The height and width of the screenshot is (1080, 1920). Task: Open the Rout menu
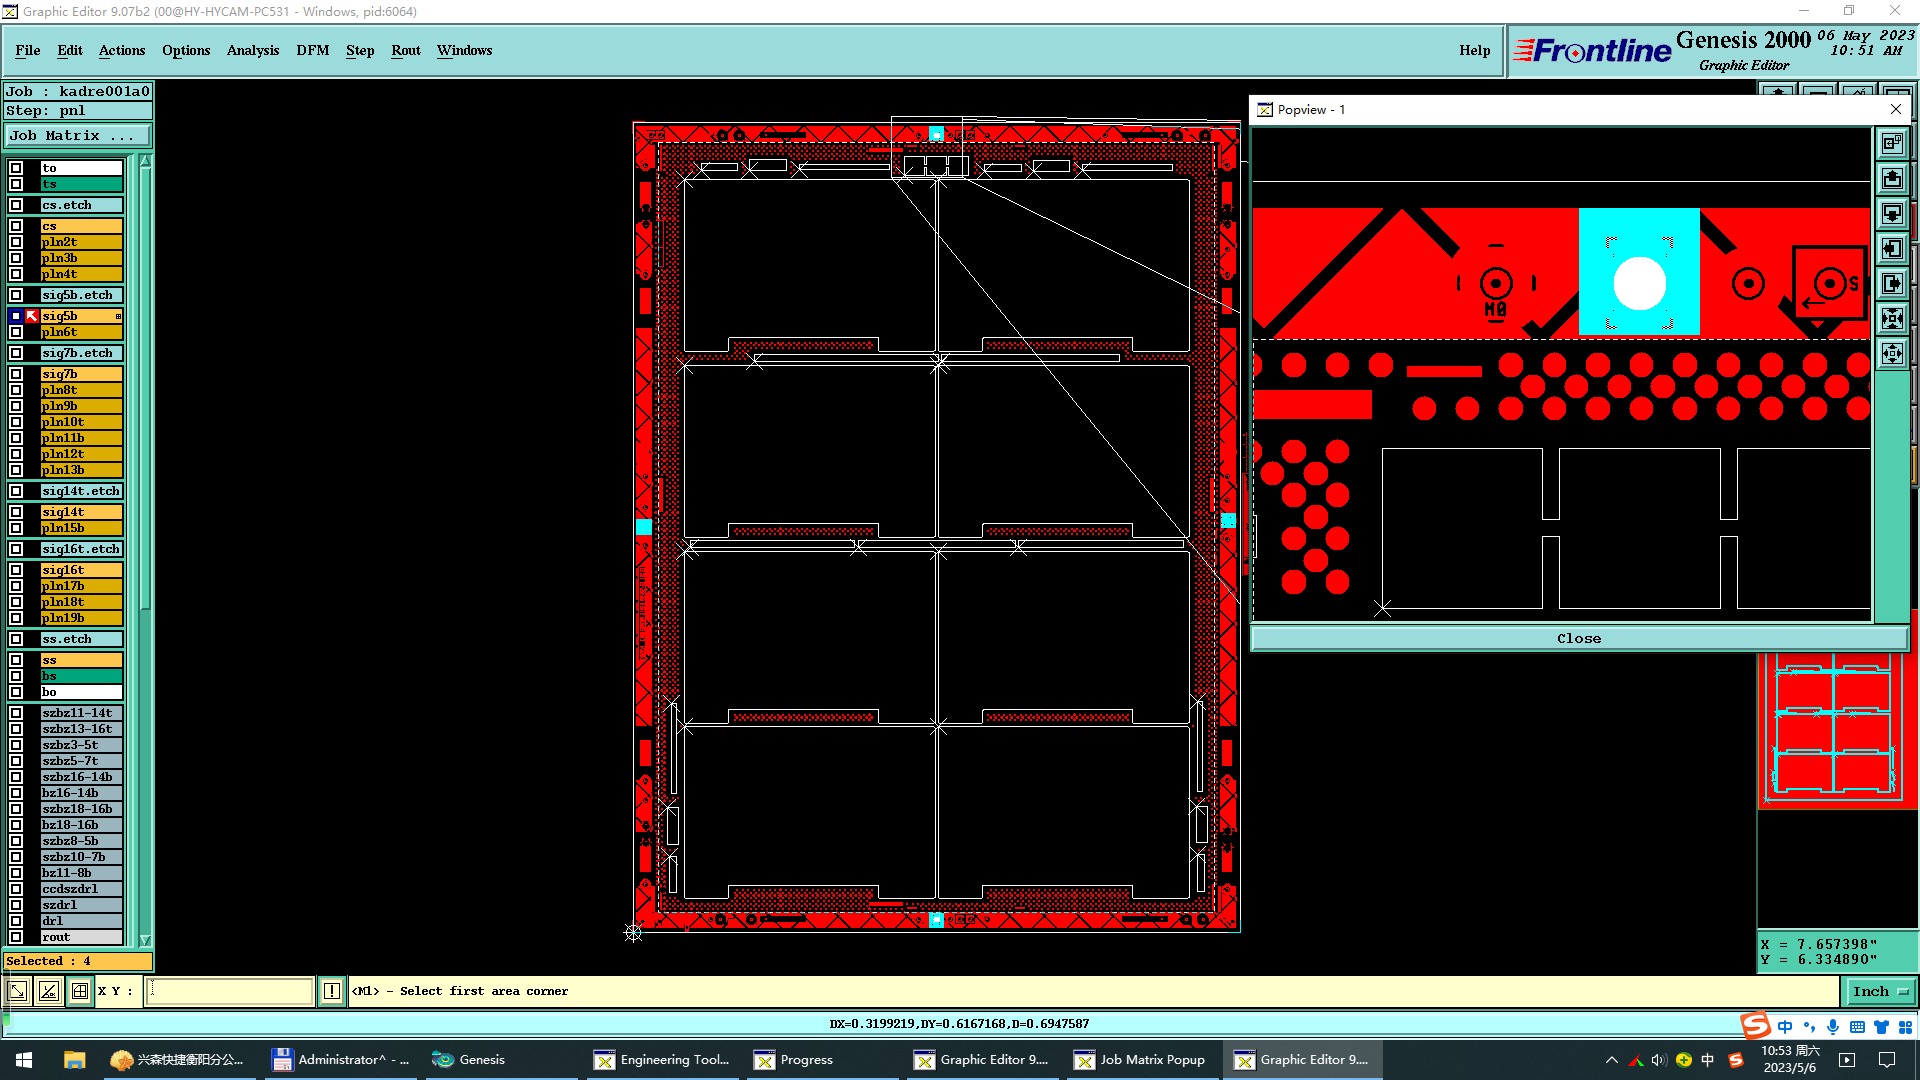(406, 50)
